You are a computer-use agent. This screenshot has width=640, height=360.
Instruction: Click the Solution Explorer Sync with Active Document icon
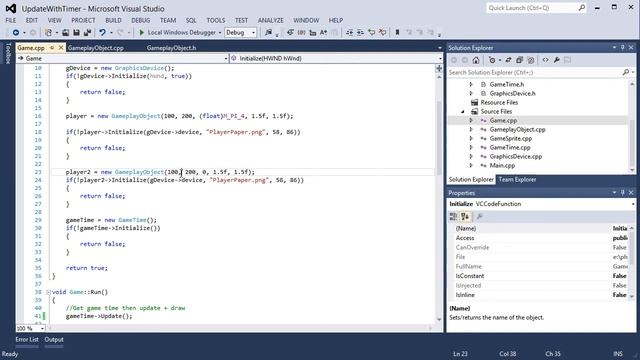coord(509,60)
